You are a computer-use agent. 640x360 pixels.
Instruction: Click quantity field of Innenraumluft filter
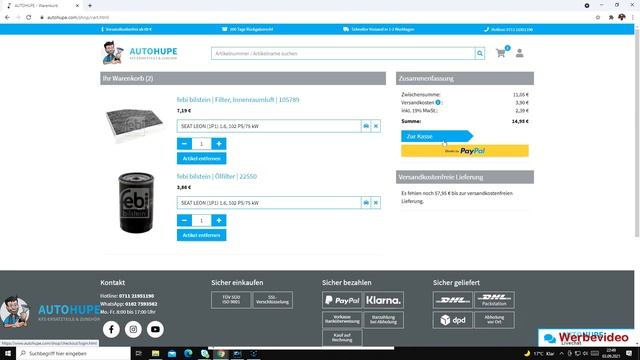click(x=201, y=144)
